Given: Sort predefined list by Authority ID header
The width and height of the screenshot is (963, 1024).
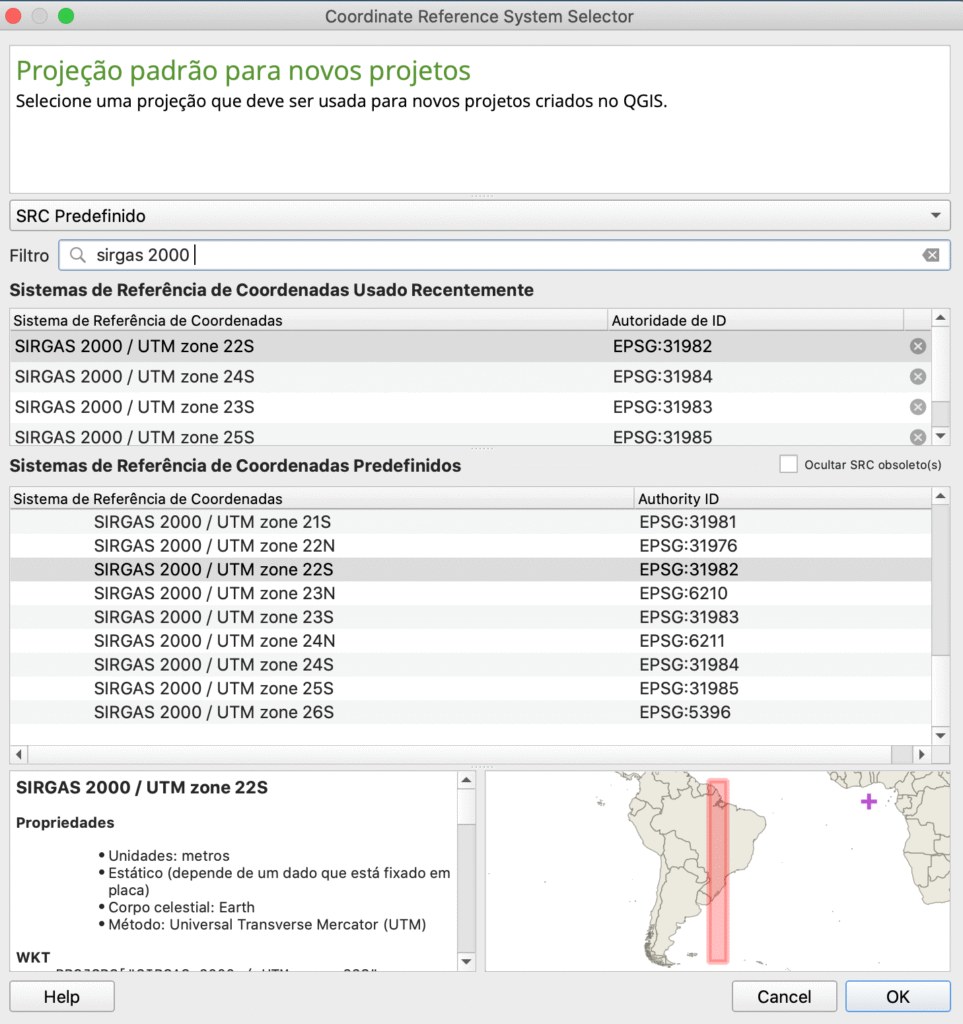Looking at the screenshot, I should [x=782, y=498].
